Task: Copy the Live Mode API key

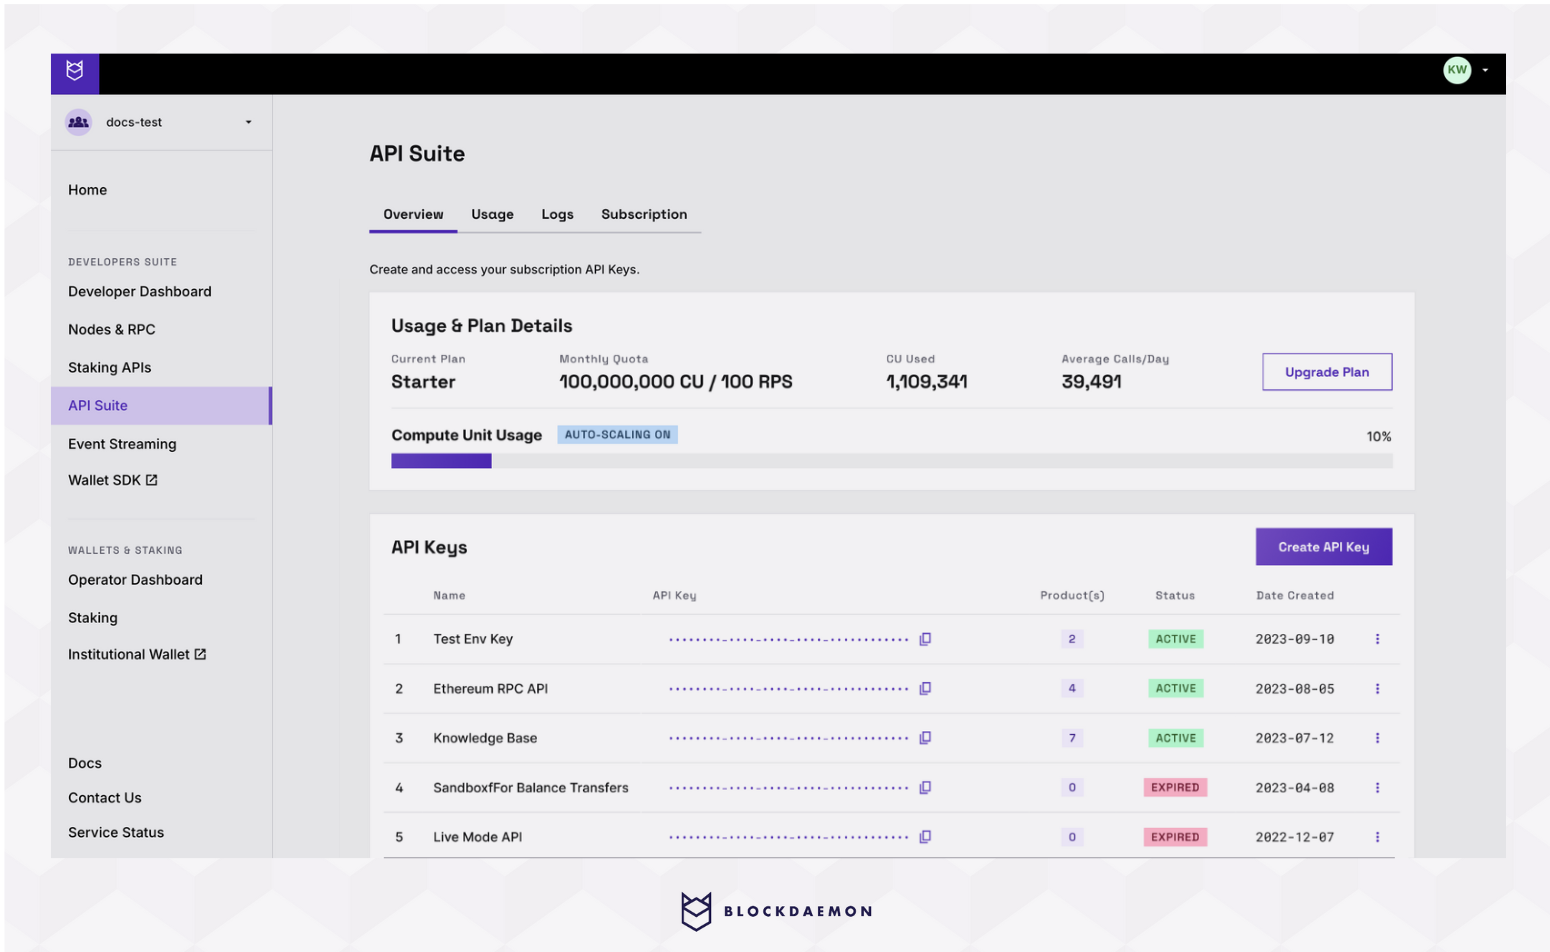Action: click(925, 837)
